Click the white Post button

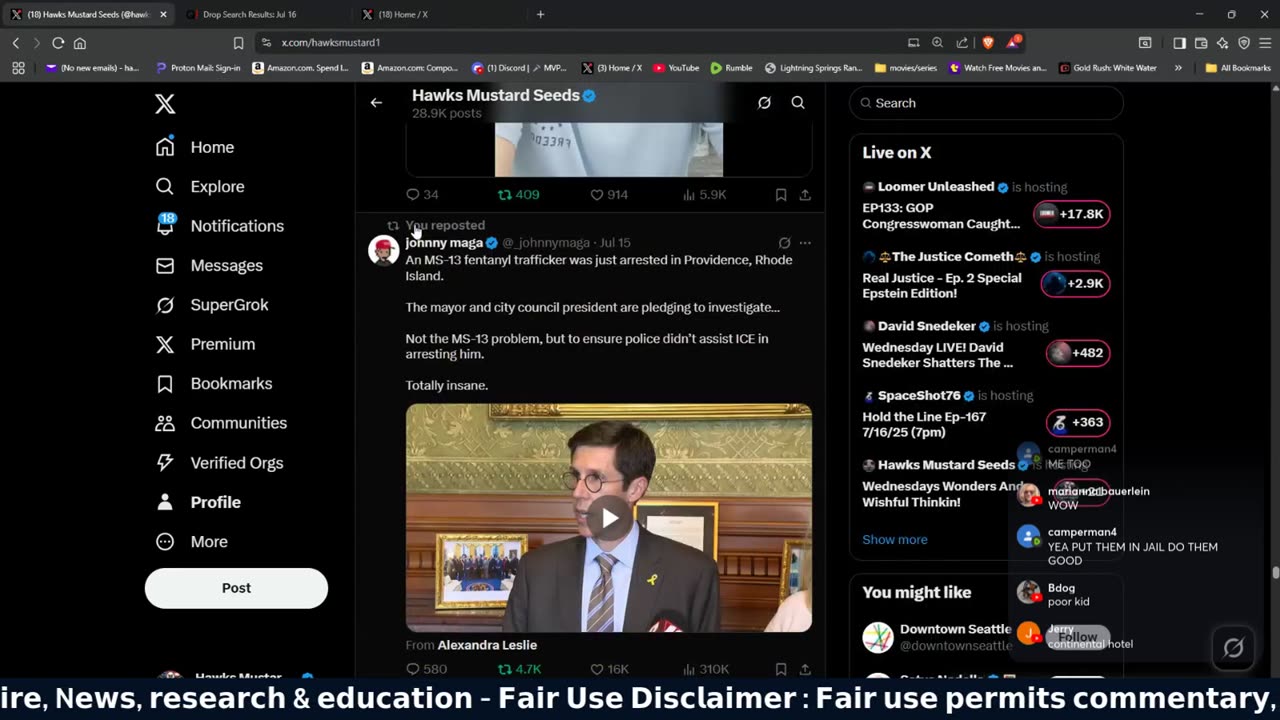[236, 588]
